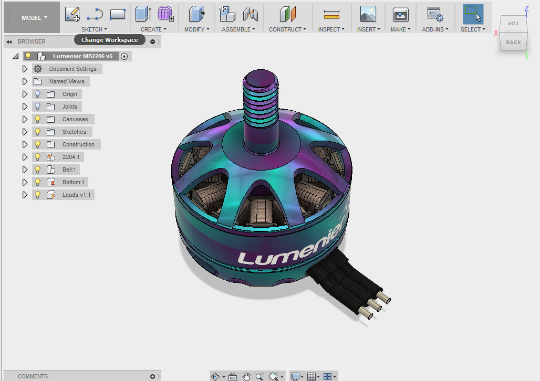Expand the Construction folder node
The width and height of the screenshot is (540, 381).
click(x=24, y=144)
